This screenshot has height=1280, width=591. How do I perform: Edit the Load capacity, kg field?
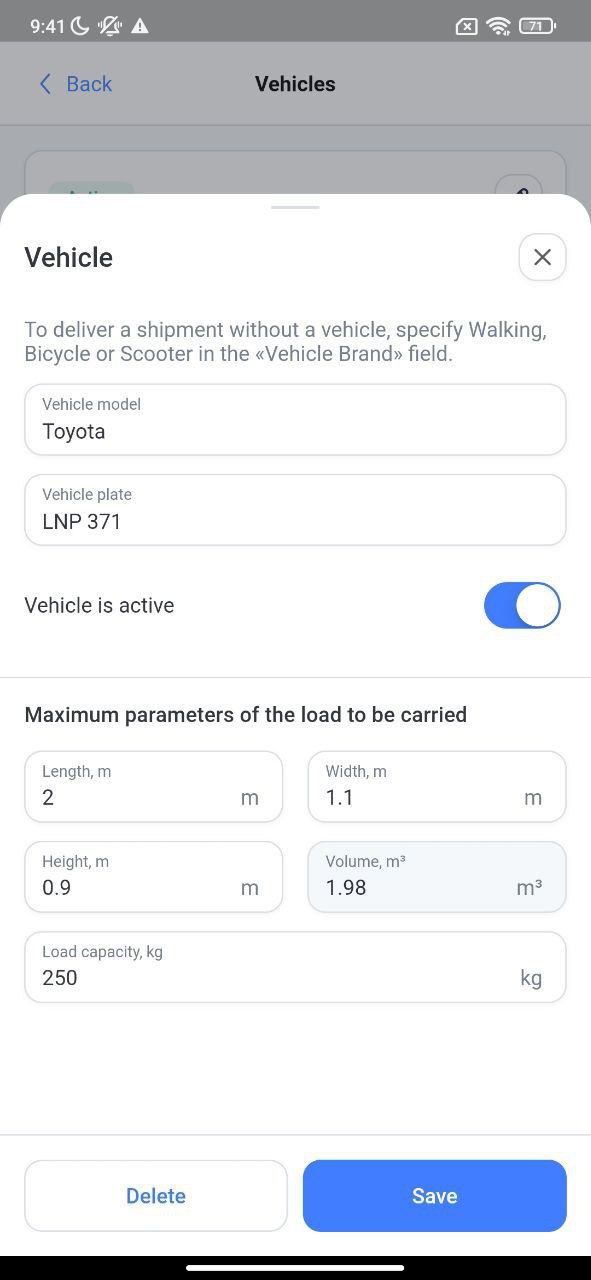click(295, 967)
